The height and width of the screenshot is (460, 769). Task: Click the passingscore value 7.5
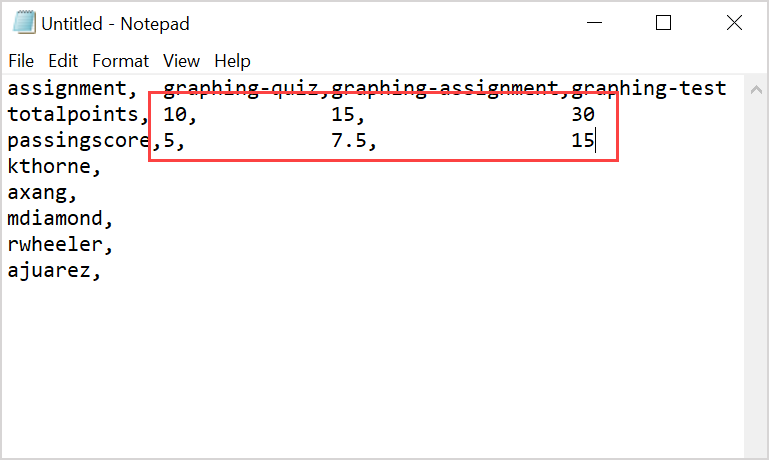click(x=353, y=141)
